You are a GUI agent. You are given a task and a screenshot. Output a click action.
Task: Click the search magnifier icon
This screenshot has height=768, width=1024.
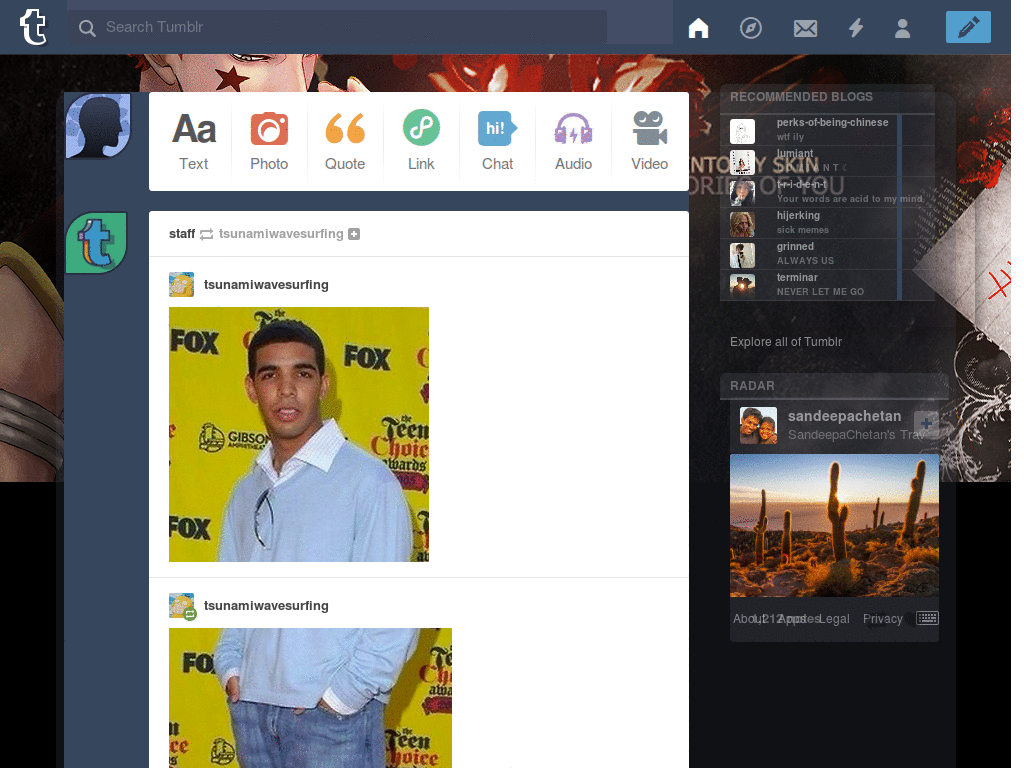(x=87, y=27)
